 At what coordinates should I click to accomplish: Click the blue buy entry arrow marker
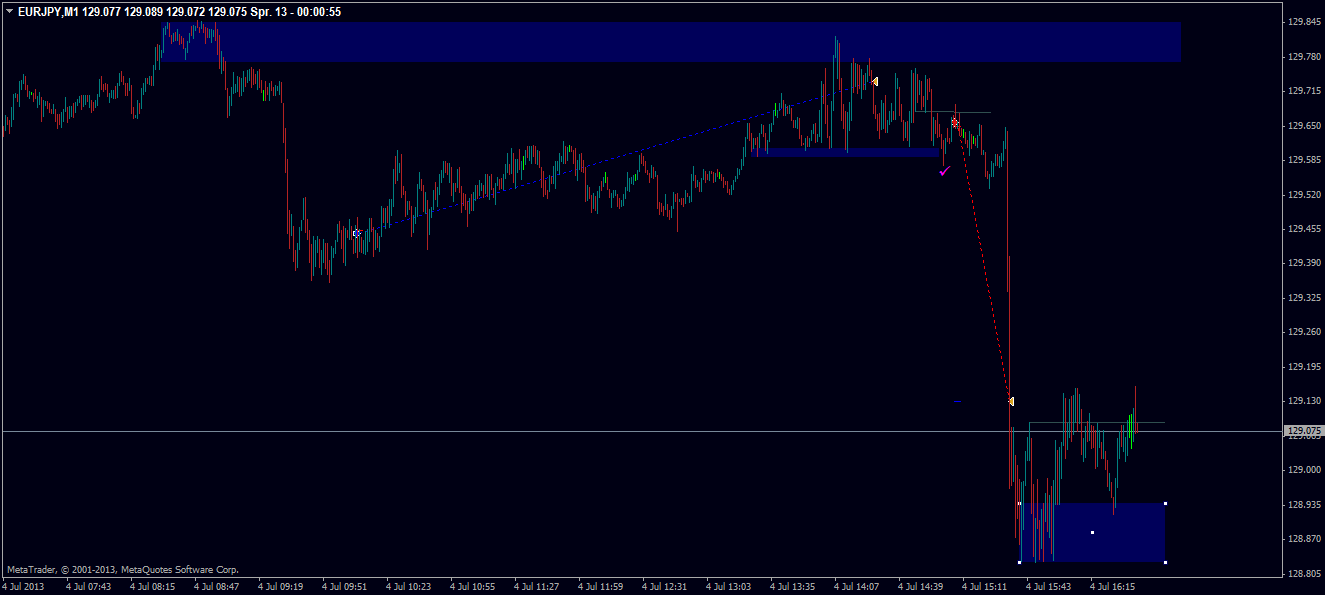pos(357,233)
